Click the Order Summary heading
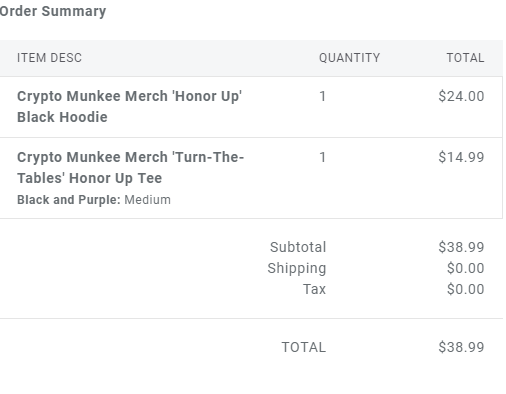 pos(53,11)
